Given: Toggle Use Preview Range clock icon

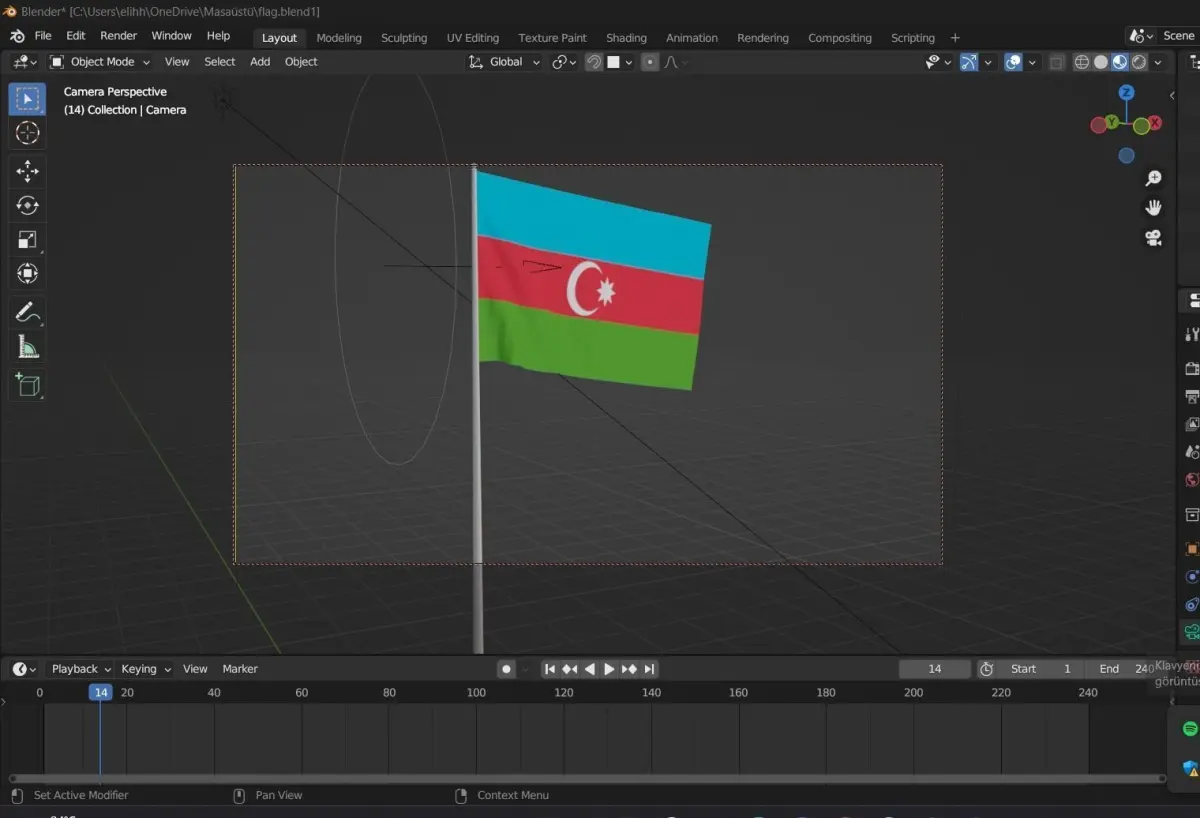Looking at the screenshot, I should point(986,669).
